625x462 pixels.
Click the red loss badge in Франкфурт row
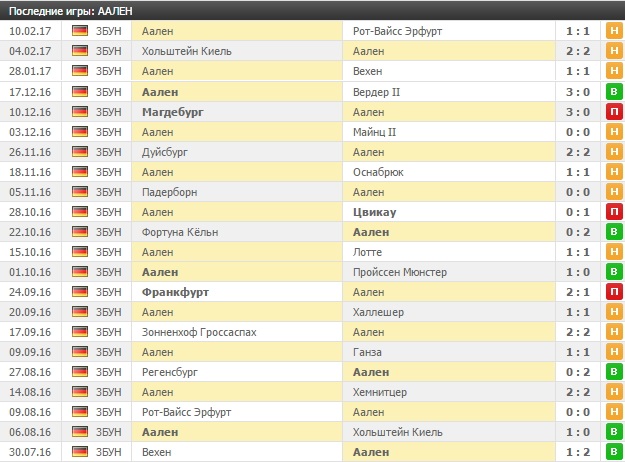click(614, 292)
